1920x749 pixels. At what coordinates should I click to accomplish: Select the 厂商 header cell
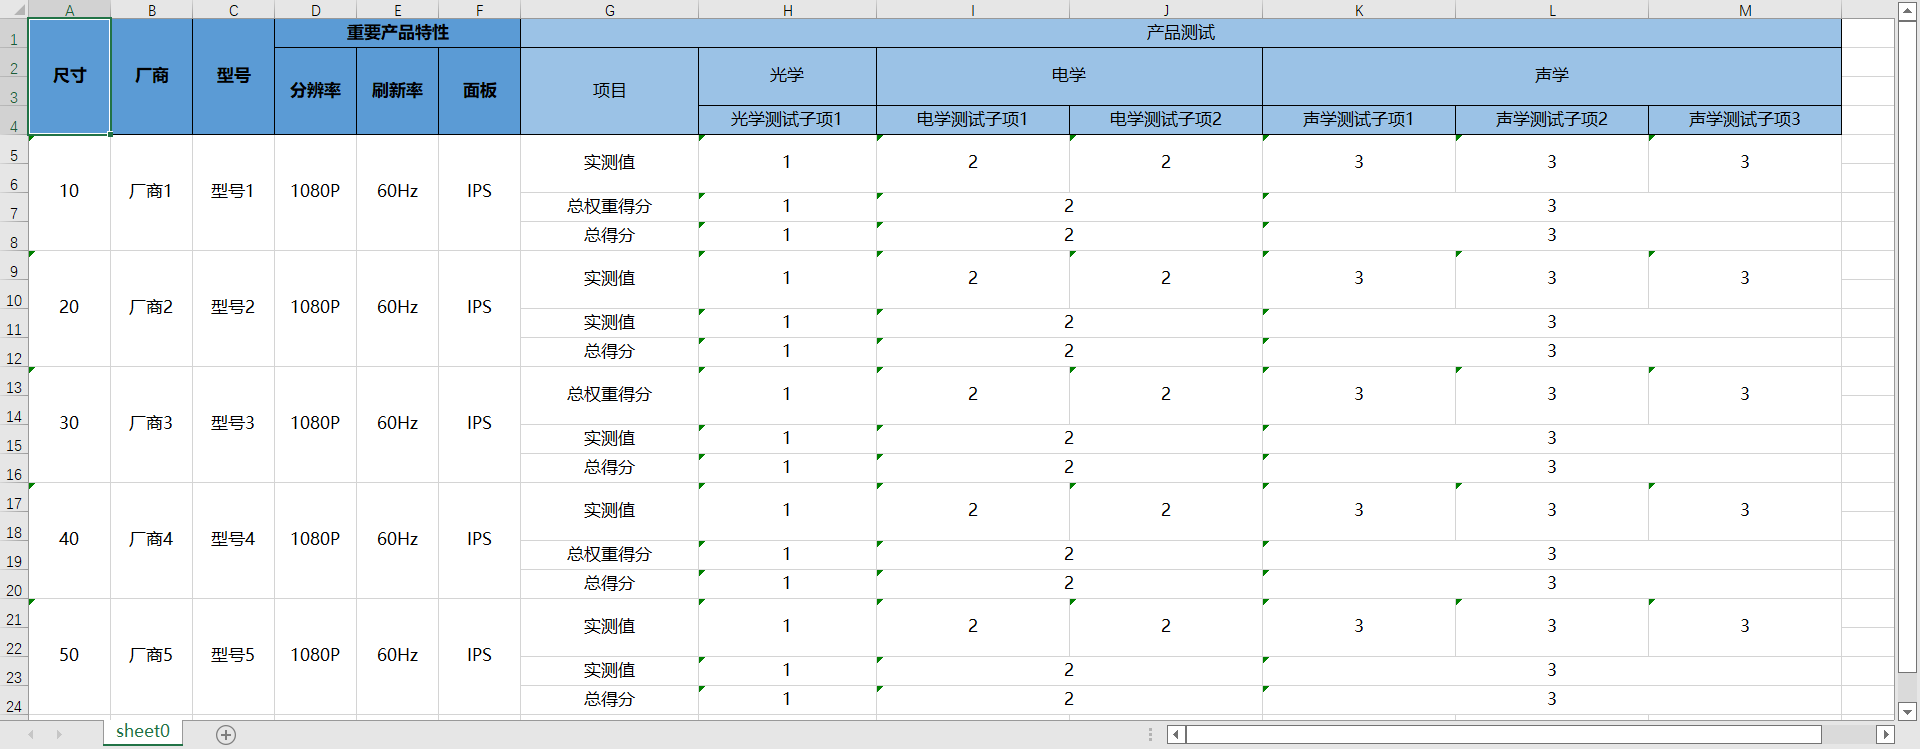tap(151, 76)
